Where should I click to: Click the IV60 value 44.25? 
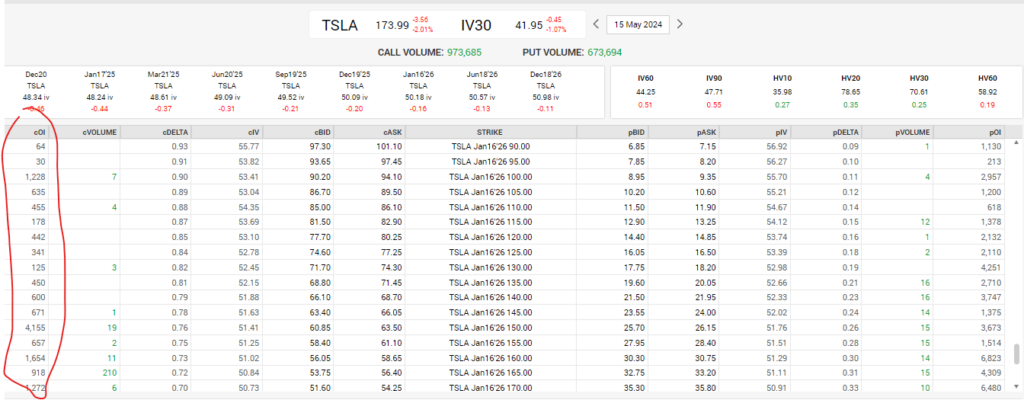pyautogui.click(x=646, y=91)
